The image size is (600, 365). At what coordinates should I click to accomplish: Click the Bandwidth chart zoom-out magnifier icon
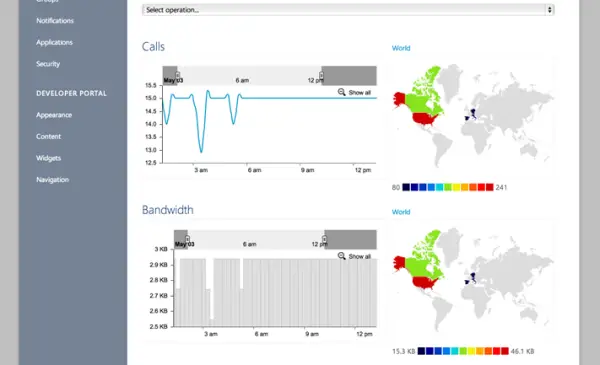pyautogui.click(x=342, y=256)
